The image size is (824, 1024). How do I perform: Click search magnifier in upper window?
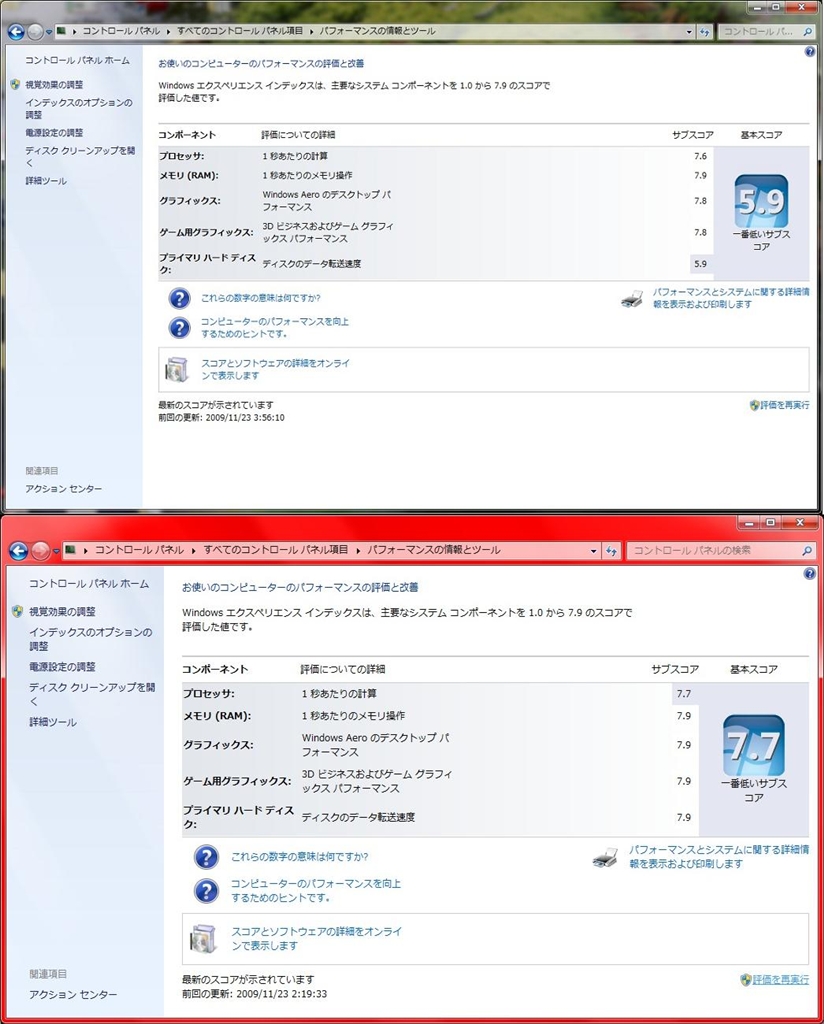click(x=807, y=31)
